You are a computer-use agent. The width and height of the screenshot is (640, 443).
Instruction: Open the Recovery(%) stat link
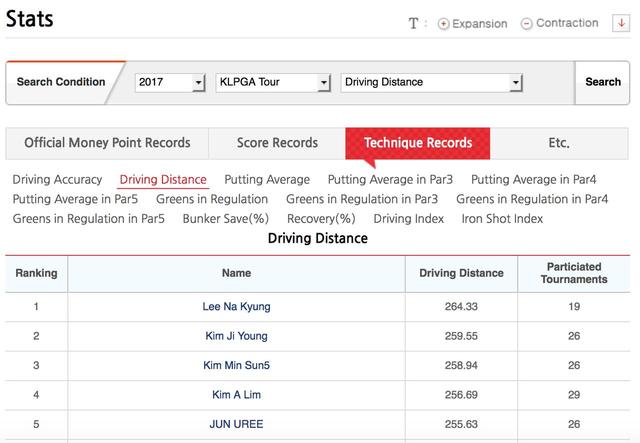coord(321,219)
